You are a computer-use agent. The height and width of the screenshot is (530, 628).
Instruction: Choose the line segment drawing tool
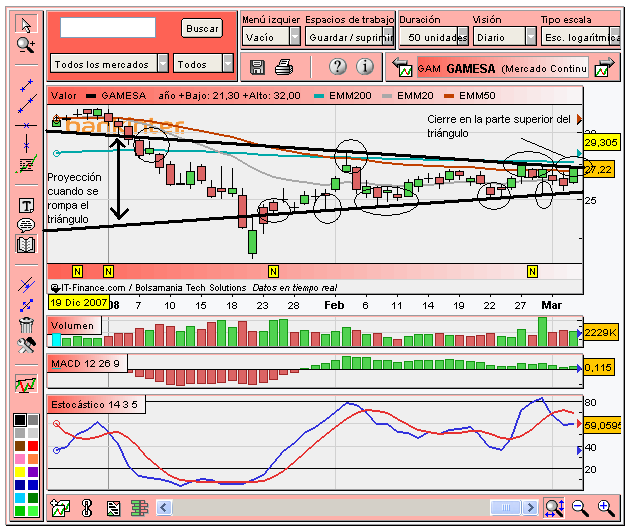click(x=26, y=85)
